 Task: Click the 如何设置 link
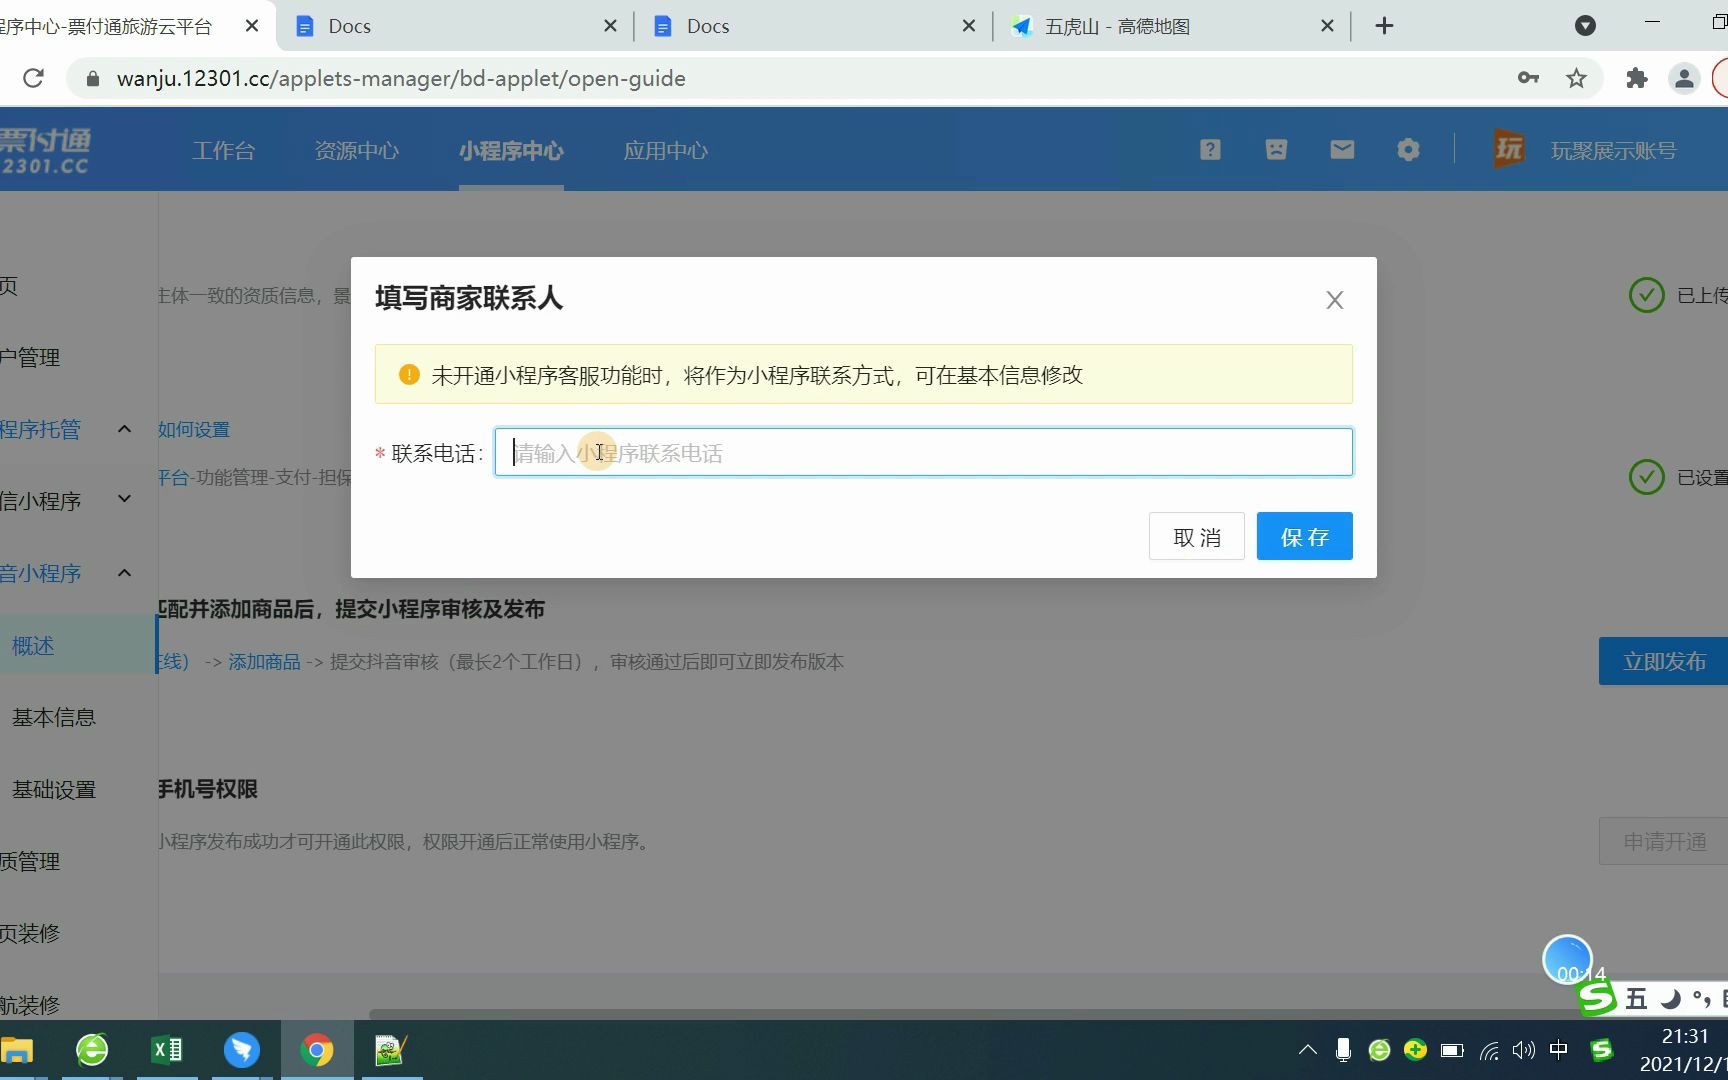pyautogui.click(x=194, y=429)
